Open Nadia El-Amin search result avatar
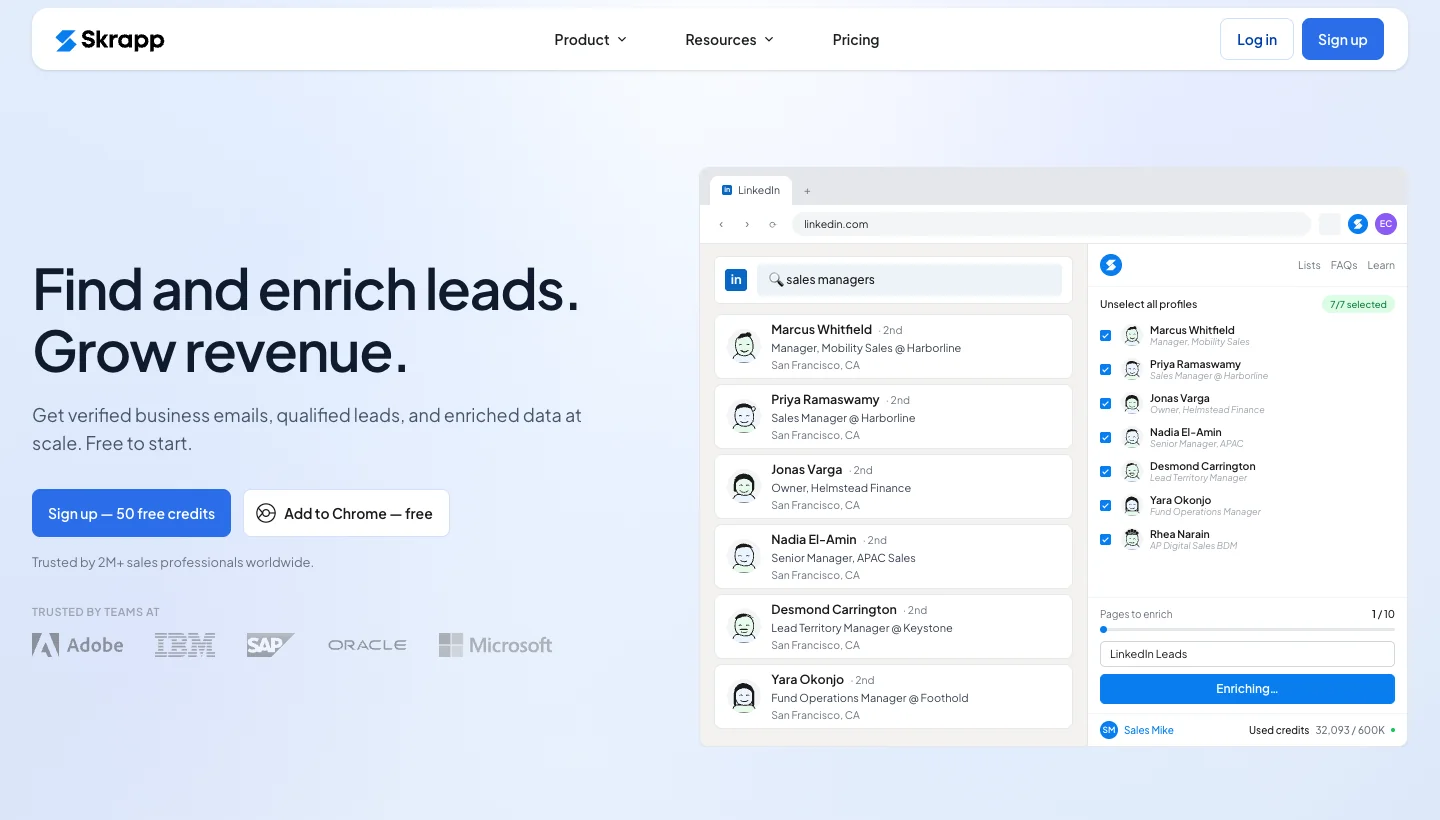Screen dimensions: 1440x820 coord(743,557)
